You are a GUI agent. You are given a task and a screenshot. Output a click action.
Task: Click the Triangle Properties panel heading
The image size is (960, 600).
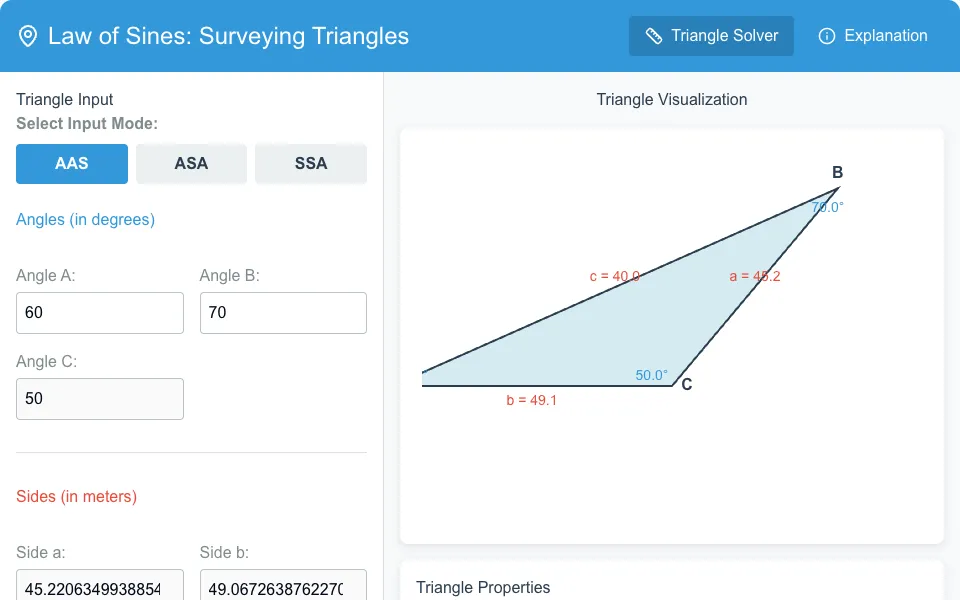tap(483, 588)
